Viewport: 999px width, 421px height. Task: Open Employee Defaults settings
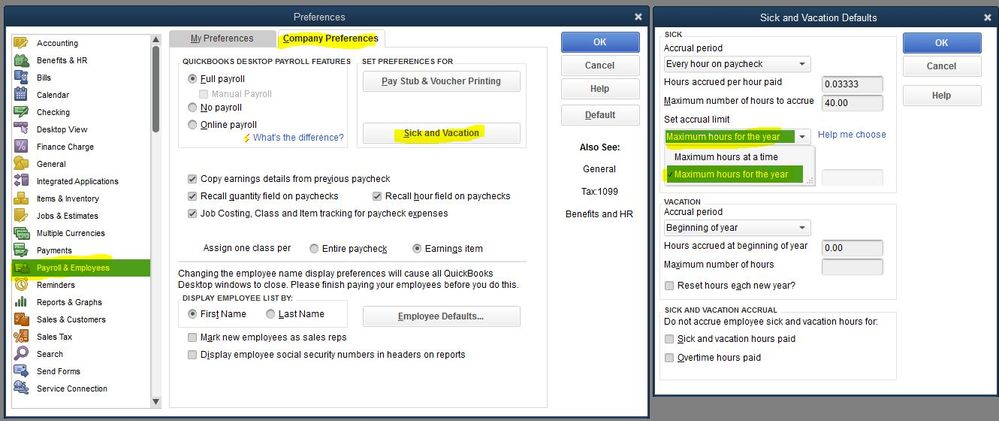pyautogui.click(x=442, y=317)
